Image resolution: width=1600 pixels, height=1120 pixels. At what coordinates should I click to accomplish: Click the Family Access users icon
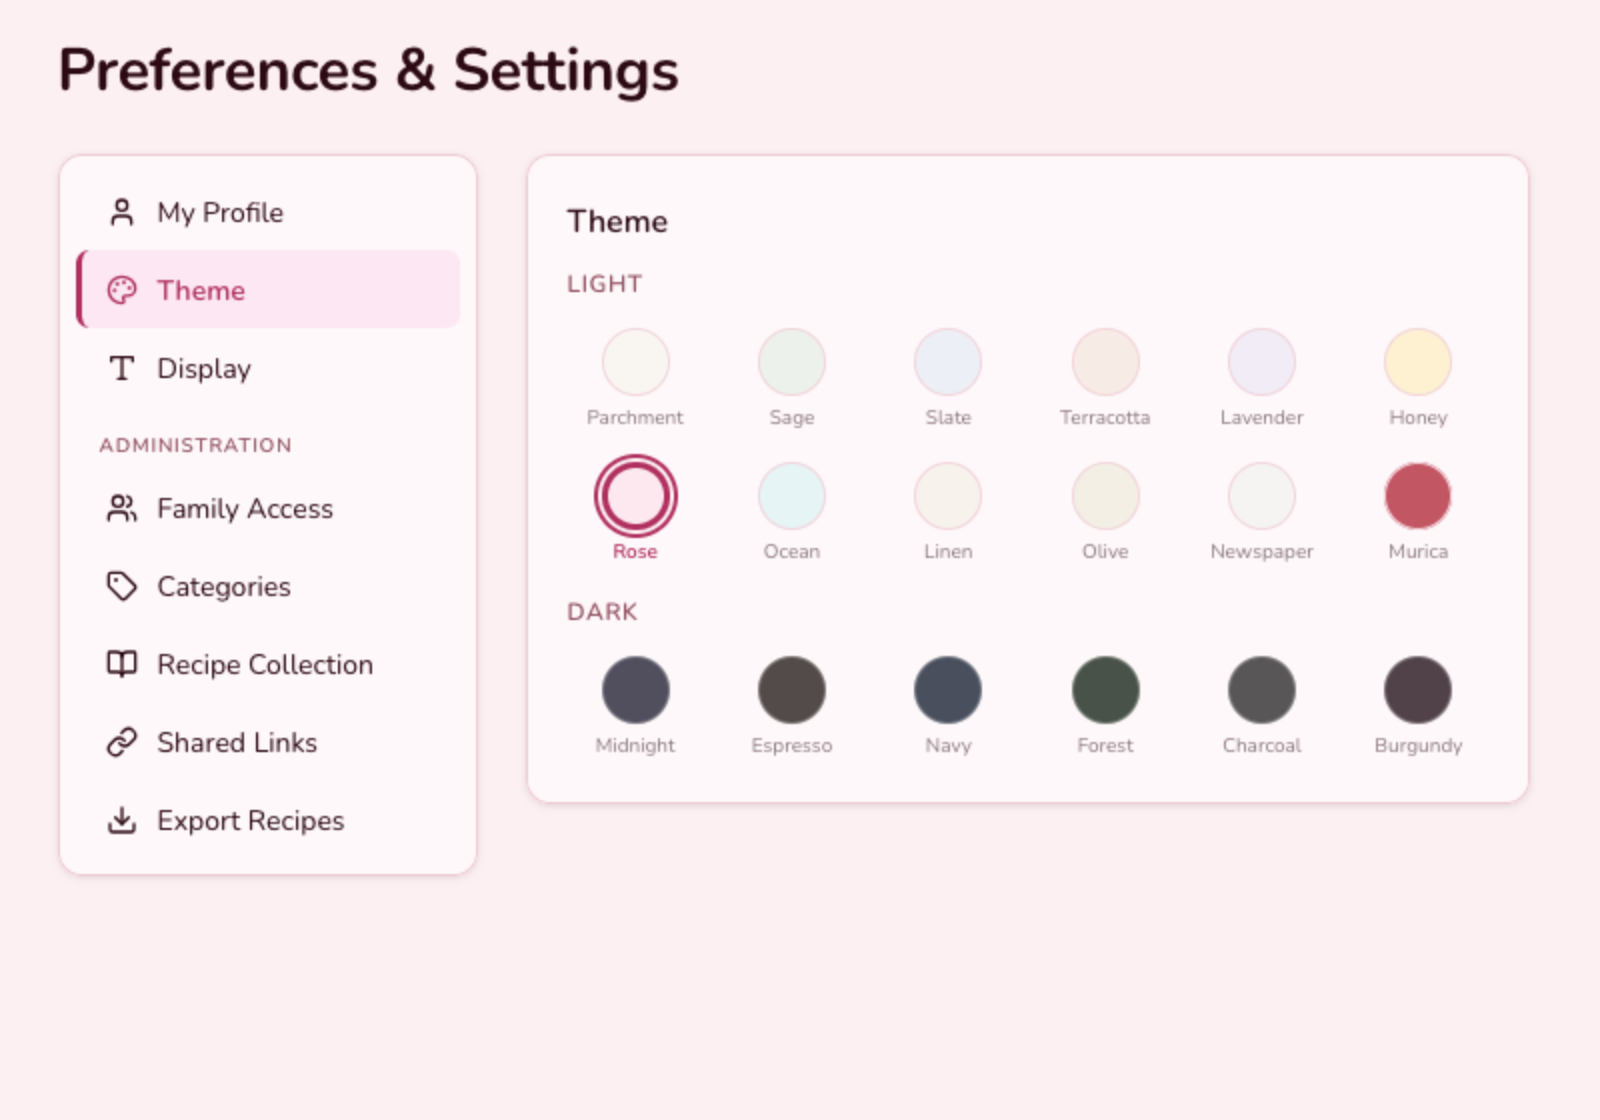point(122,508)
